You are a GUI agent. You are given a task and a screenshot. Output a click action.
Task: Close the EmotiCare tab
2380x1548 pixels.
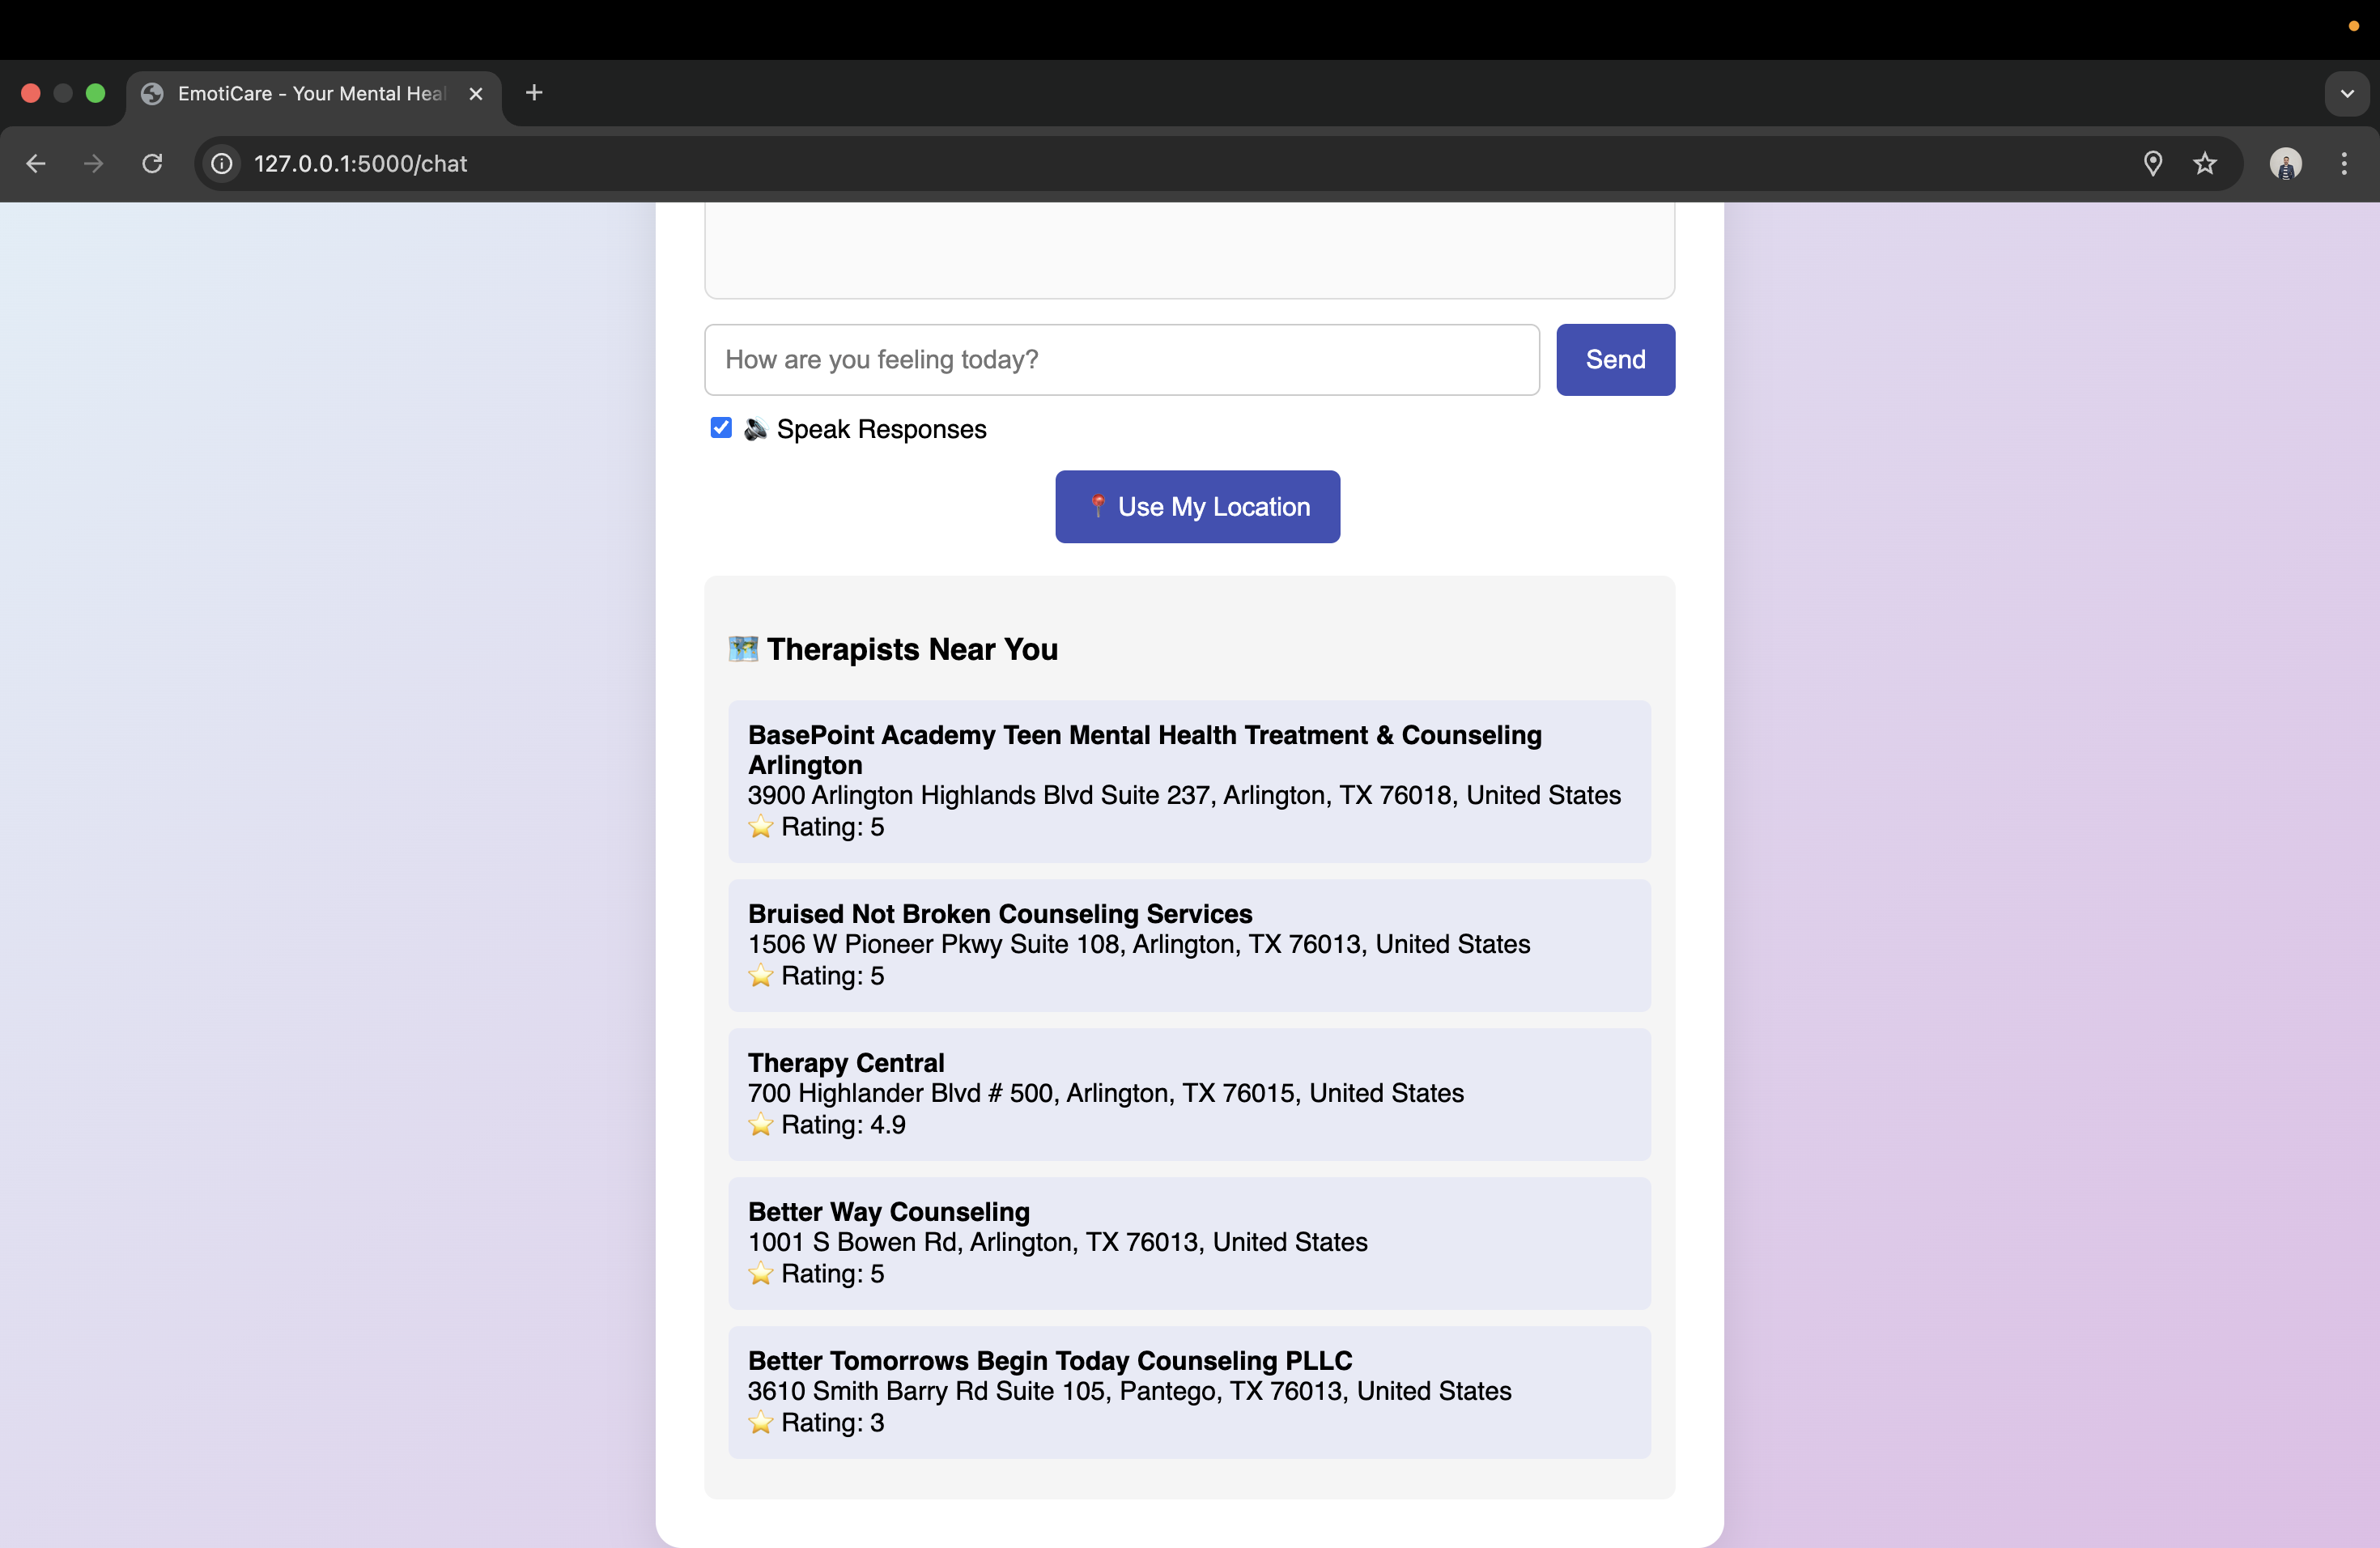(x=476, y=93)
